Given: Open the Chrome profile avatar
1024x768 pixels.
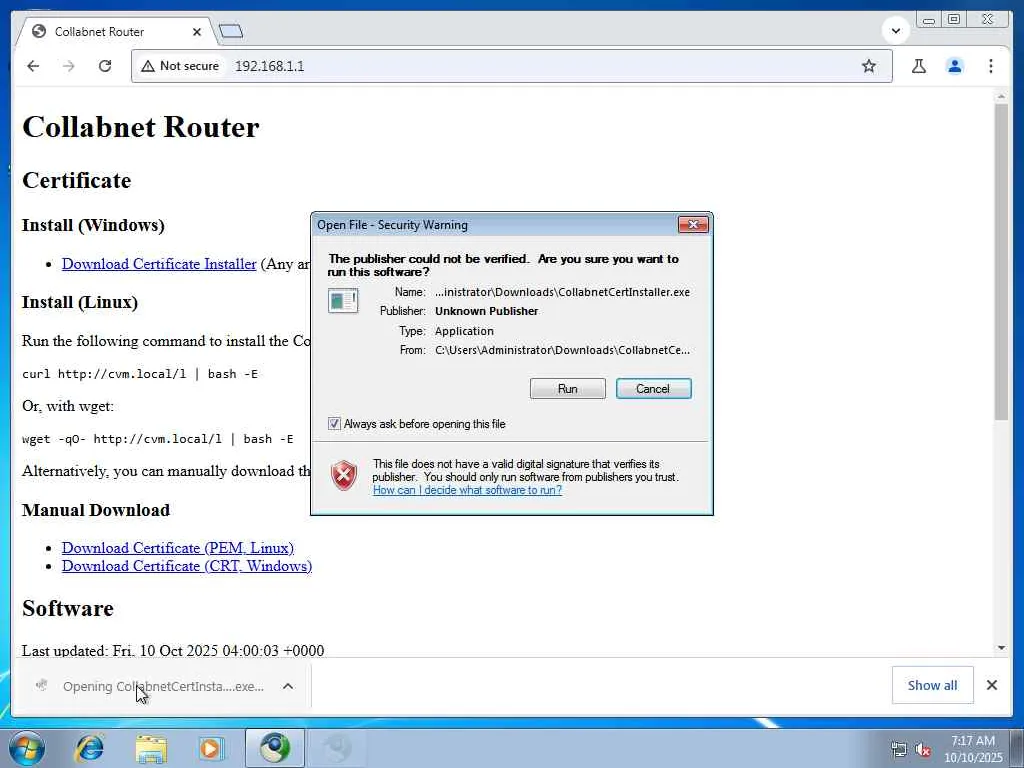Looking at the screenshot, I should click(x=955, y=66).
